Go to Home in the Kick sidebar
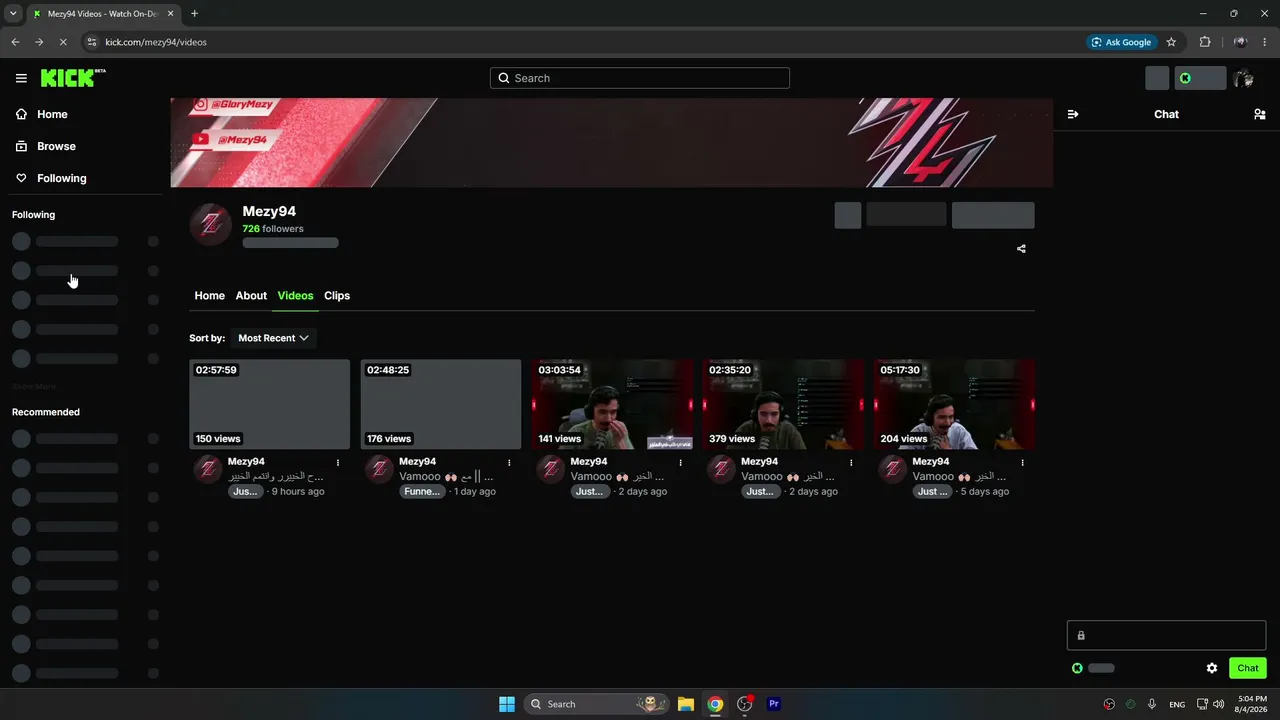 (52, 114)
